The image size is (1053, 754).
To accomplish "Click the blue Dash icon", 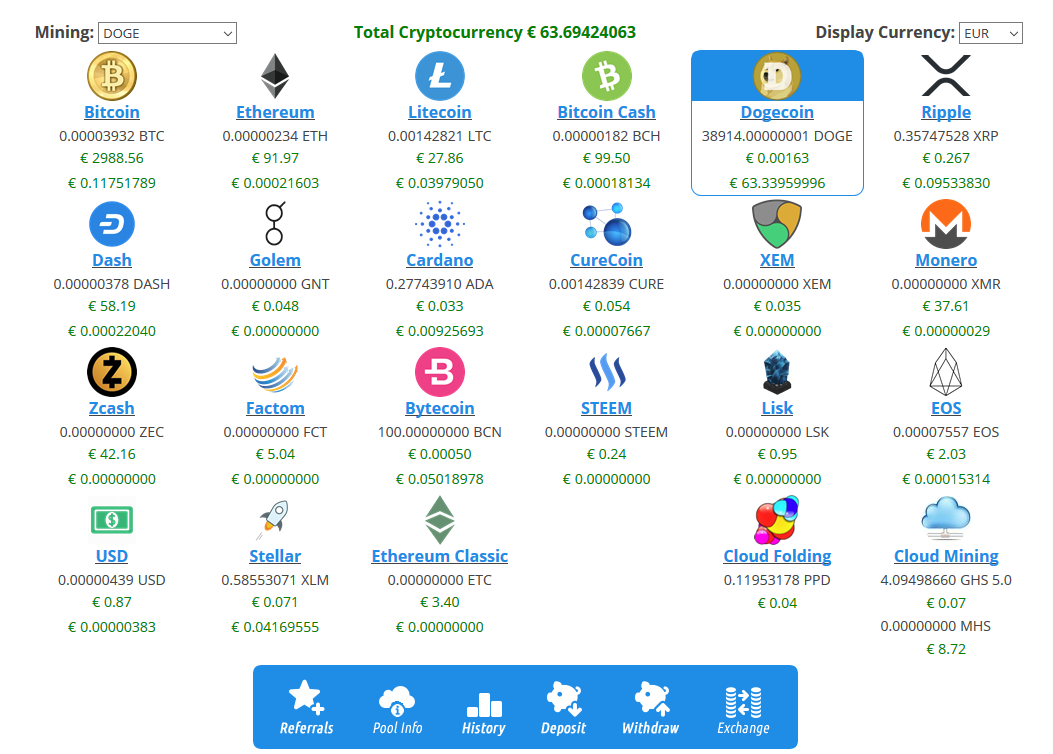I will tap(111, 224).
